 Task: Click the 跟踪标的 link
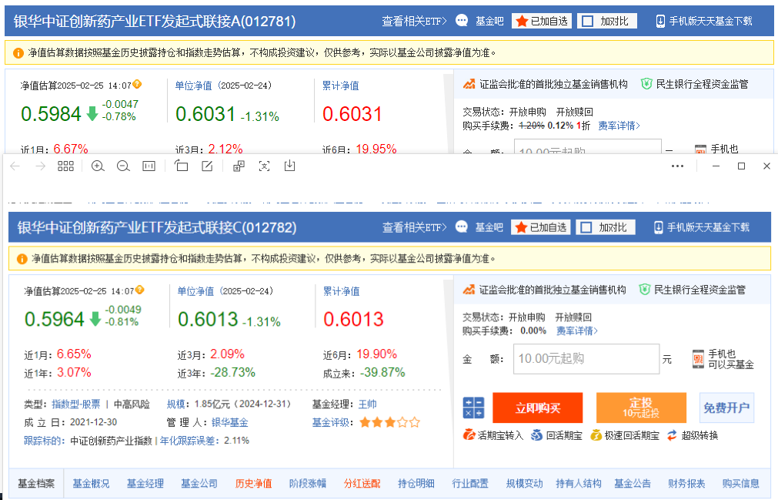pos(44,440)
